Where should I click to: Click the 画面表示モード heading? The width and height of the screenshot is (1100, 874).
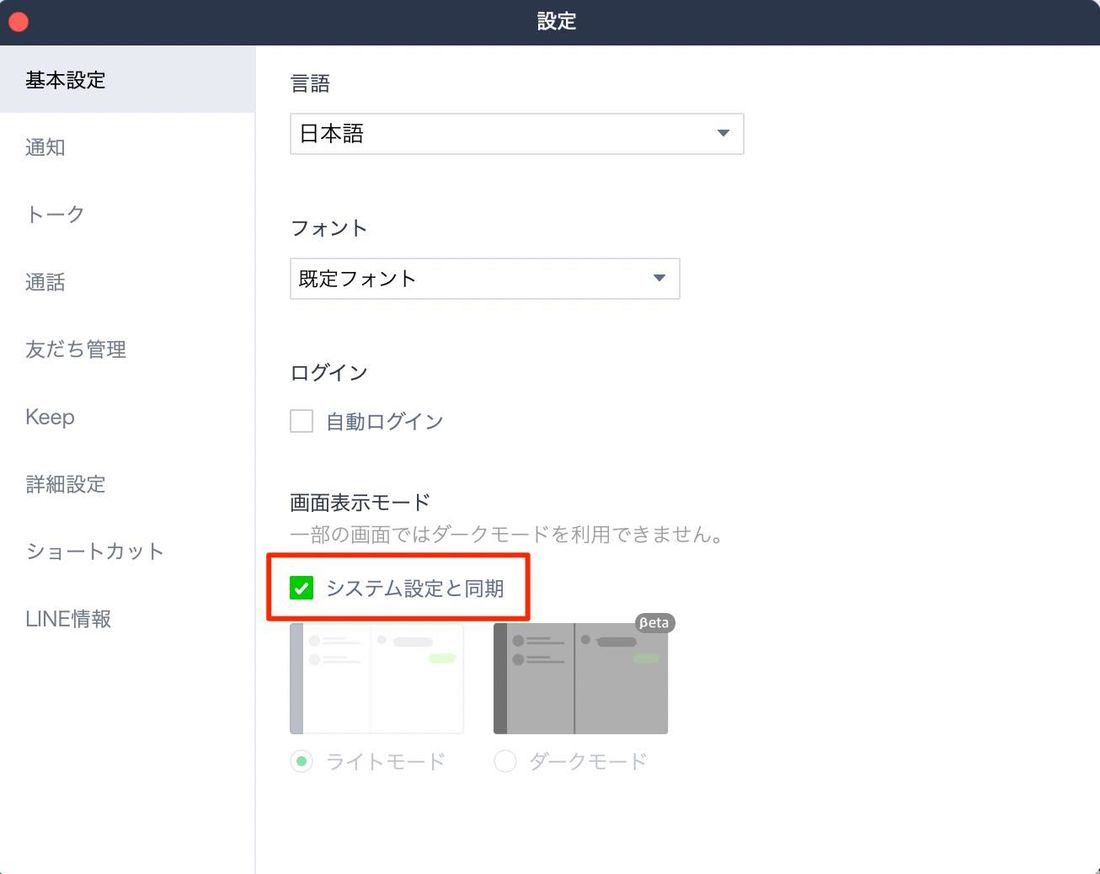click(360, 502)
